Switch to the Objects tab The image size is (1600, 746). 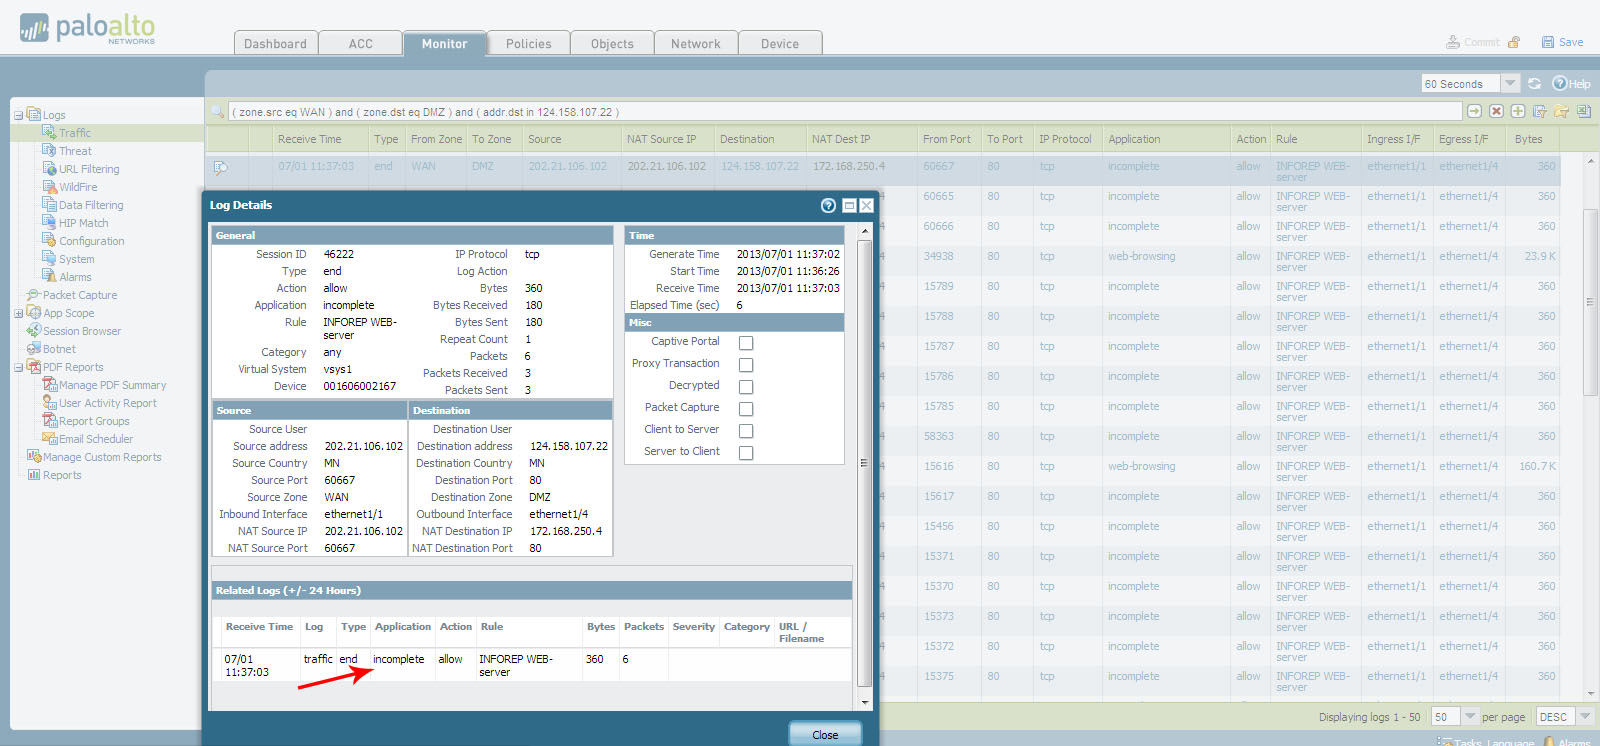pos(612,43)
